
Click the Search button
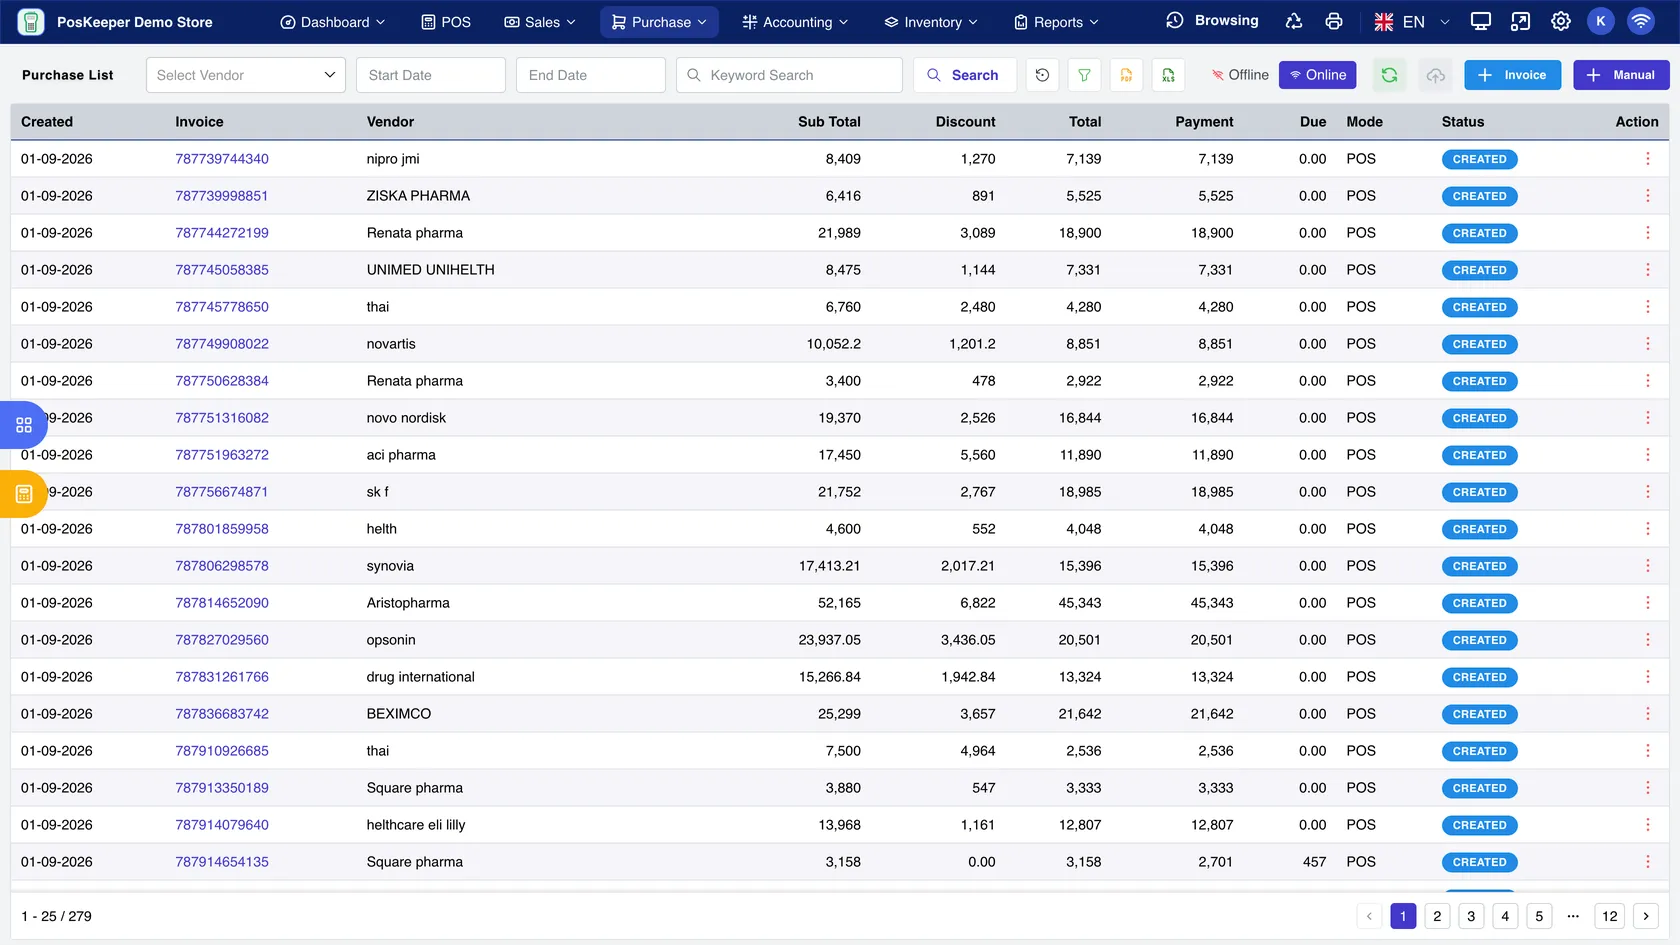(x=964, y=75)
